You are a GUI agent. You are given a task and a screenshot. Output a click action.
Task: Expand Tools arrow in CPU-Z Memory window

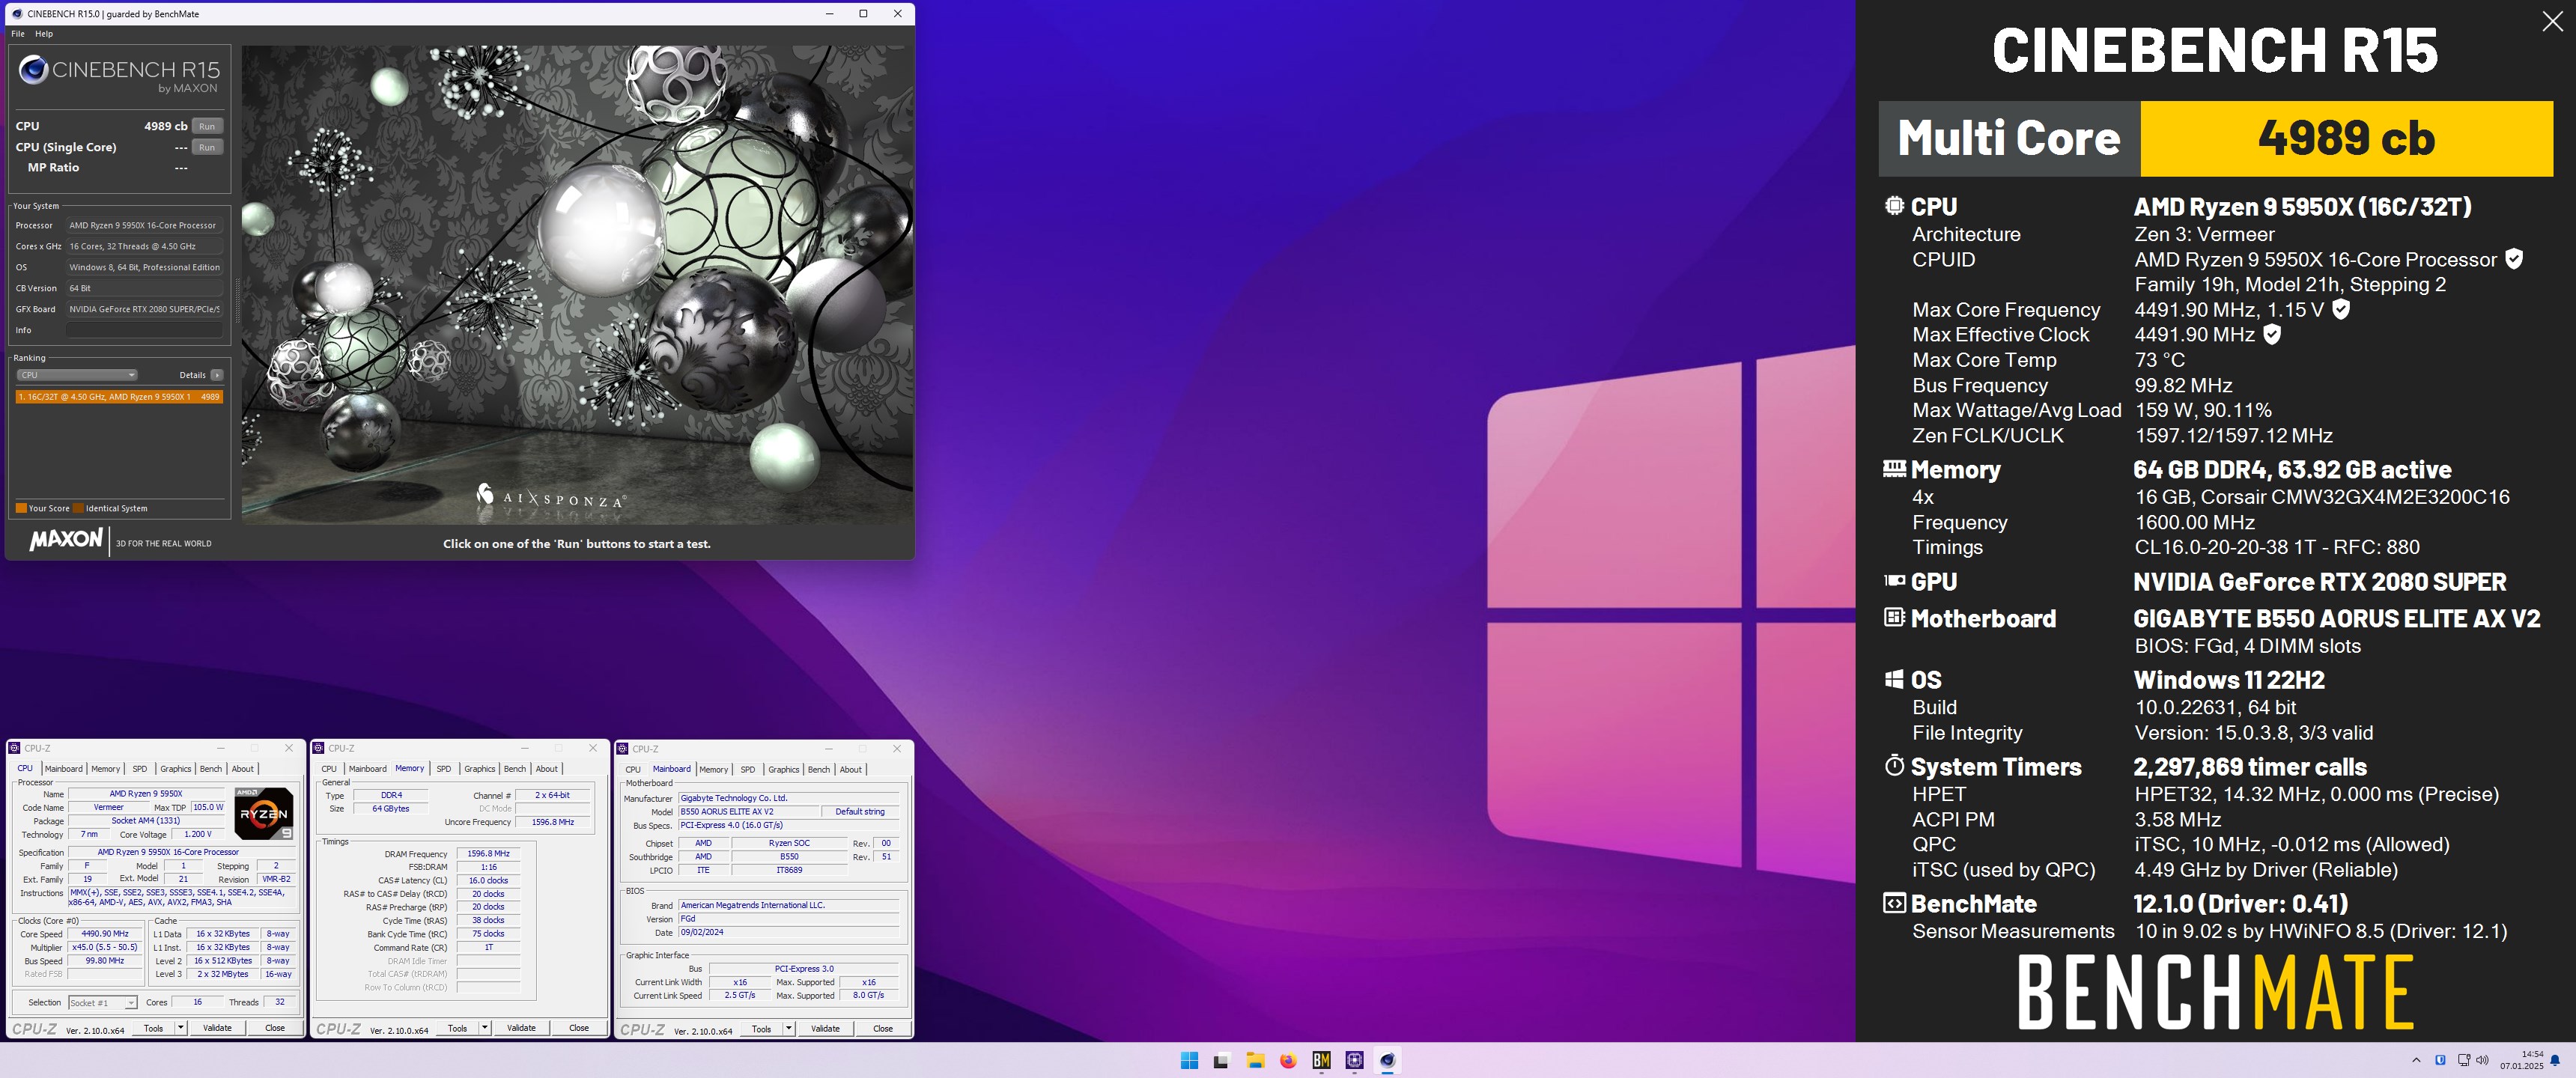point(485,1027)
